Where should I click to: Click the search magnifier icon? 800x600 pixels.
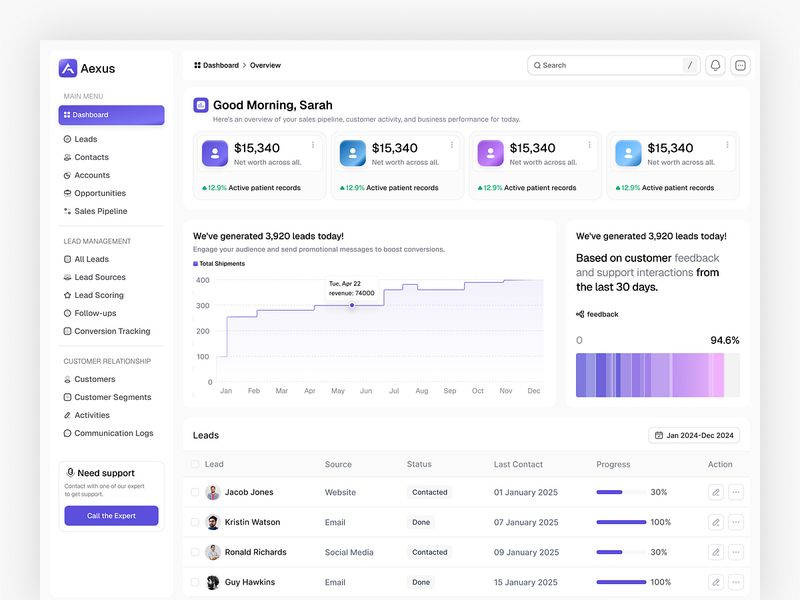coord(537,65)
